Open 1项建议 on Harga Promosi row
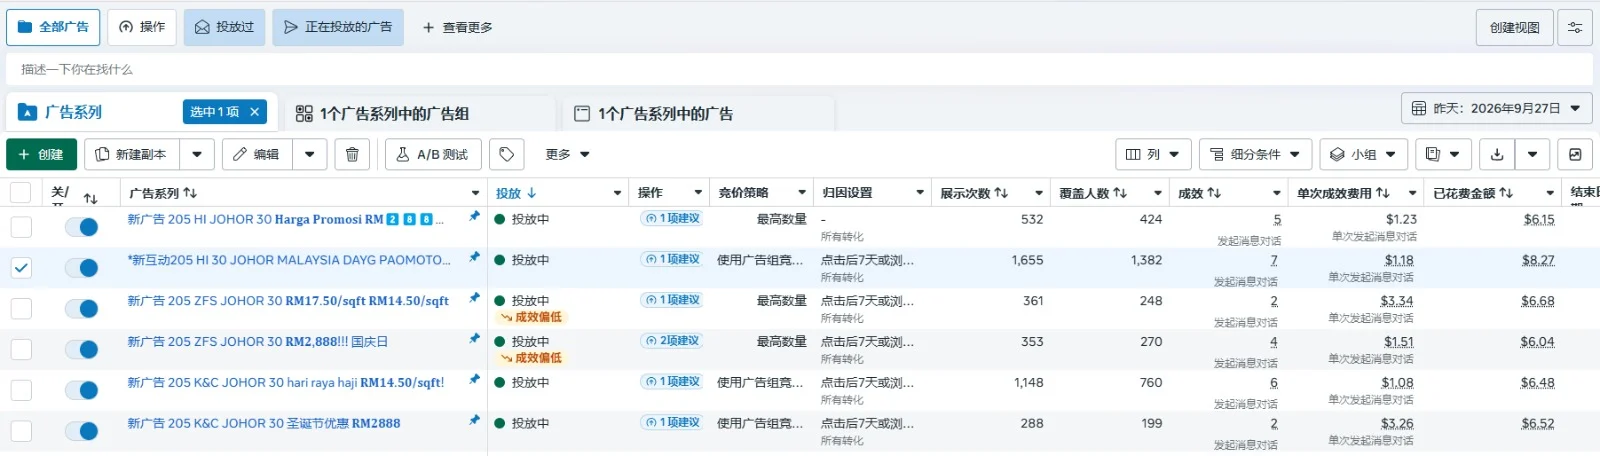Screen dimensions: 1600x456 click(672, 218)
